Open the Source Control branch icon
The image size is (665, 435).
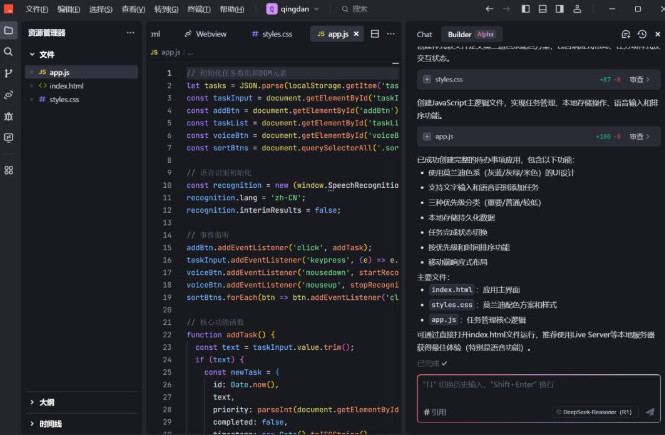pos(8,73)
